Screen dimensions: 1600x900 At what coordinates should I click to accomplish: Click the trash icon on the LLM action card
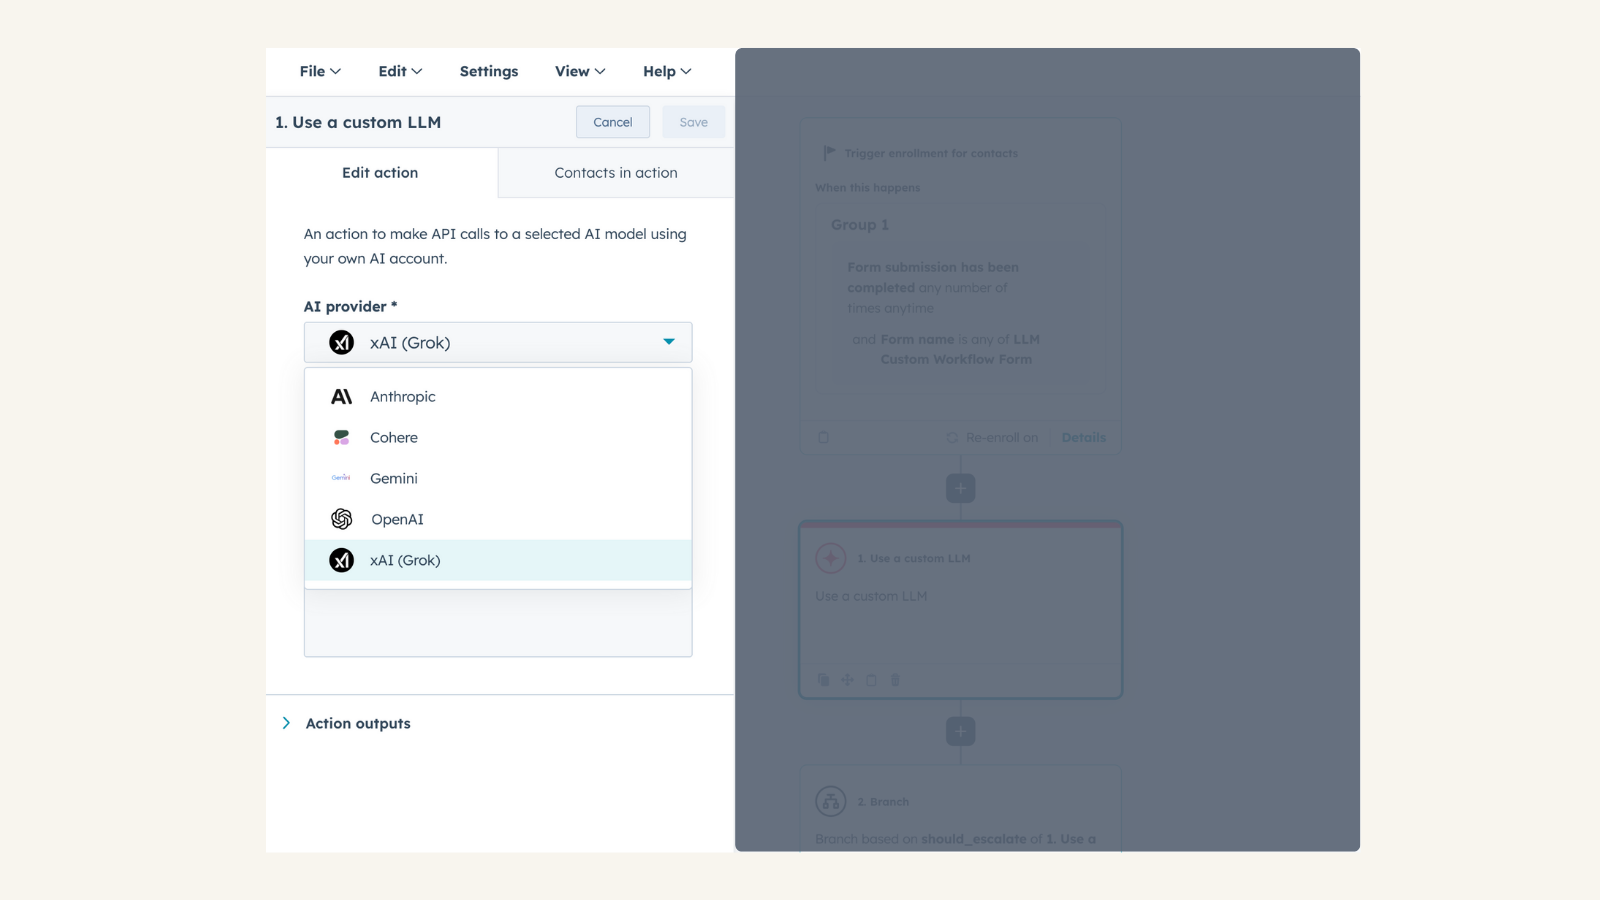[895, 679]
